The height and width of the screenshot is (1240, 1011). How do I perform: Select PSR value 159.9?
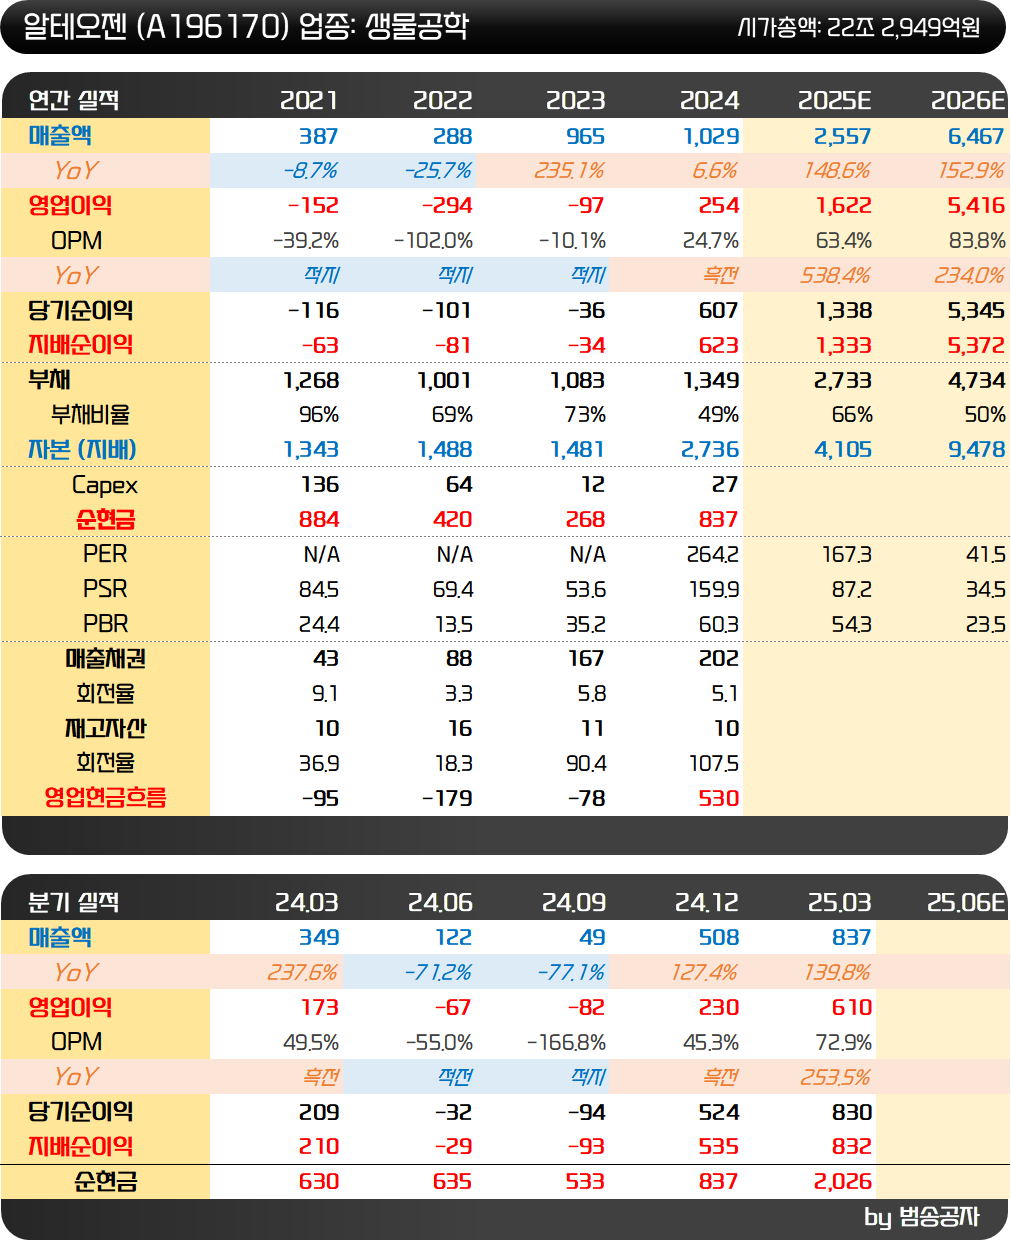[x=712, y=590]
